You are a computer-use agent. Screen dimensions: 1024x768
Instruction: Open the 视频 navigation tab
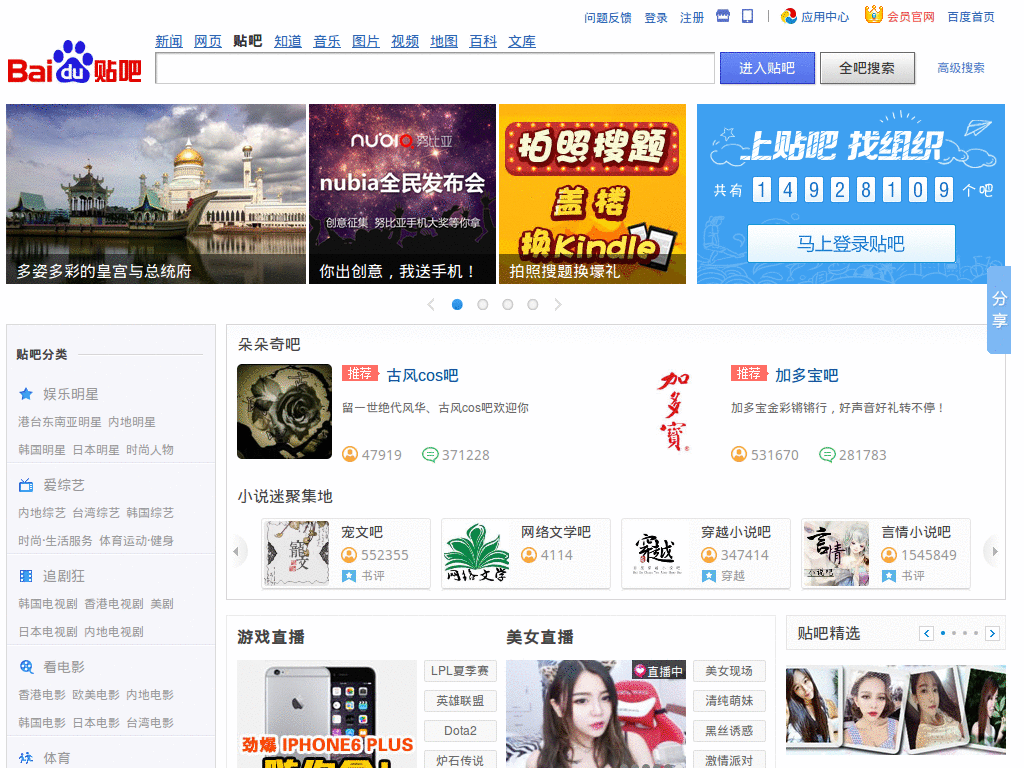pos(405,41)
